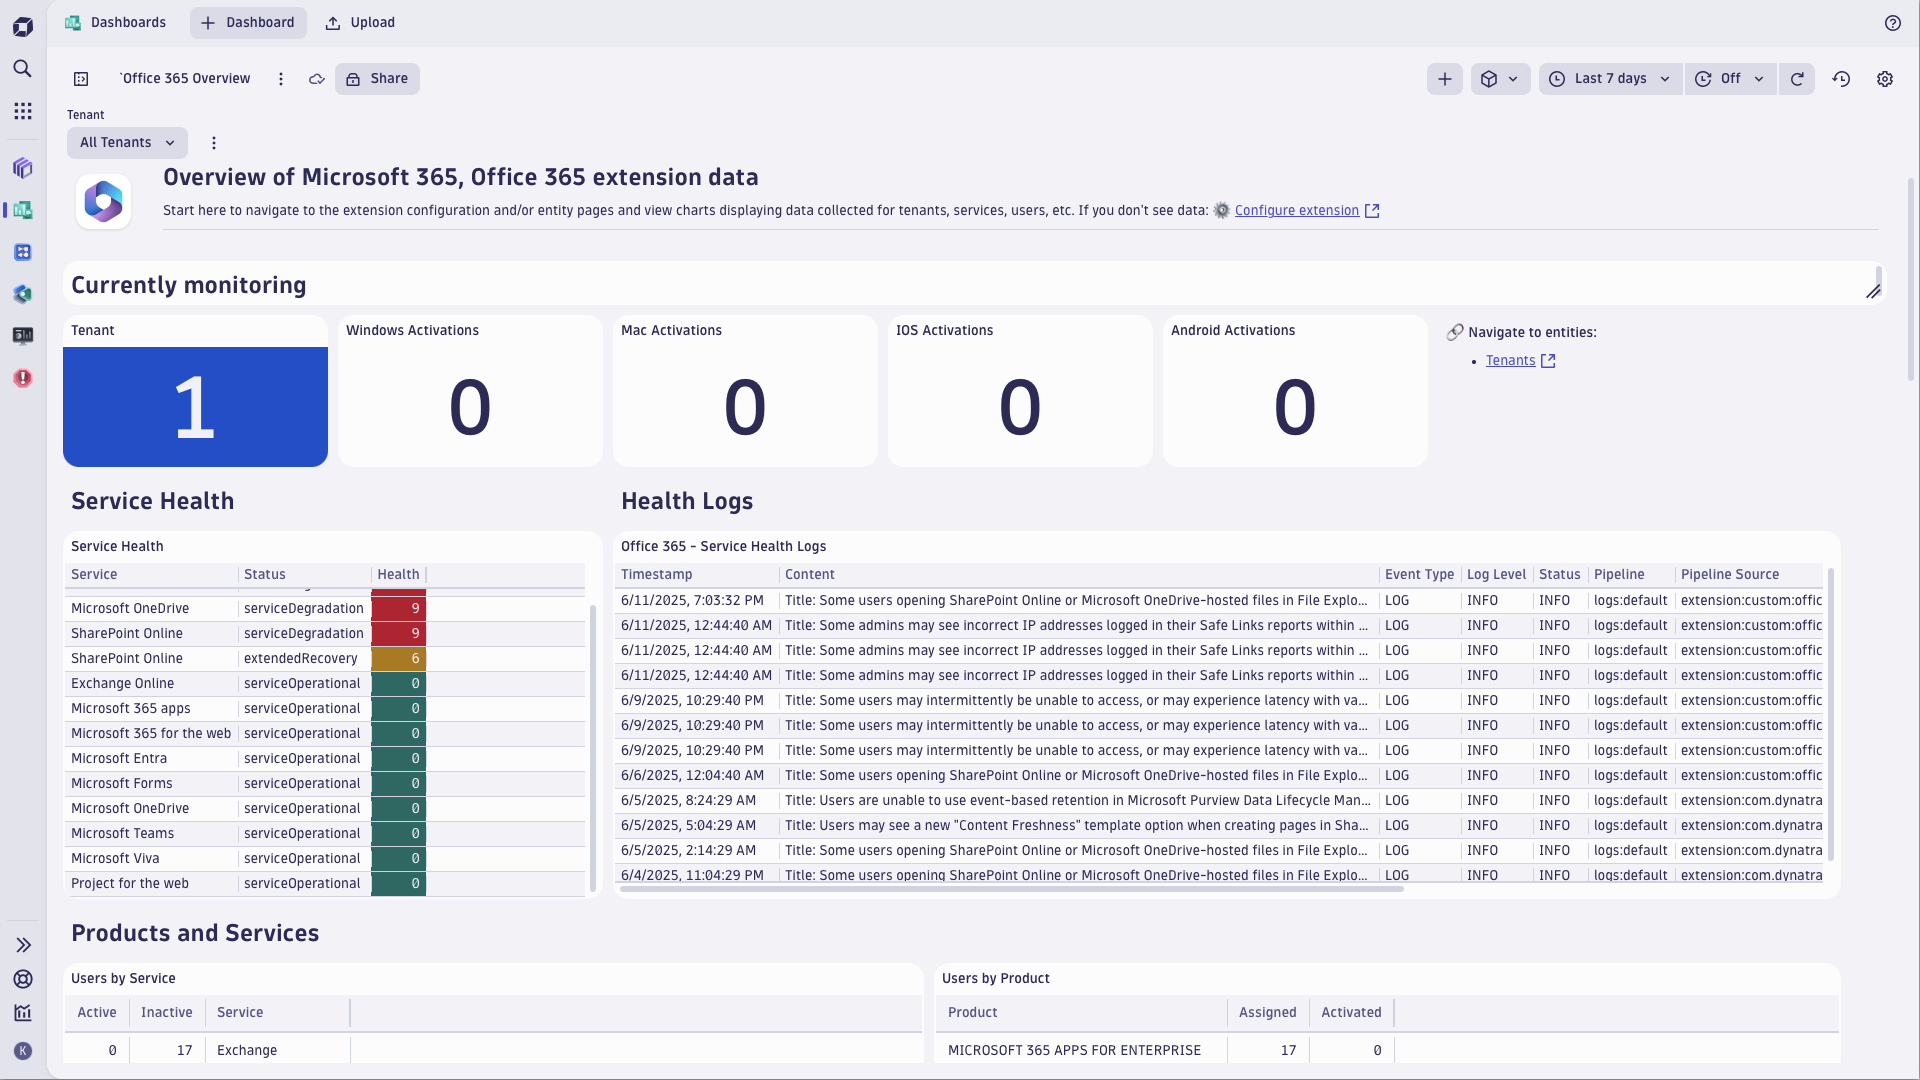Expand the collapsed sidebar with double chevron

point(23,944)
